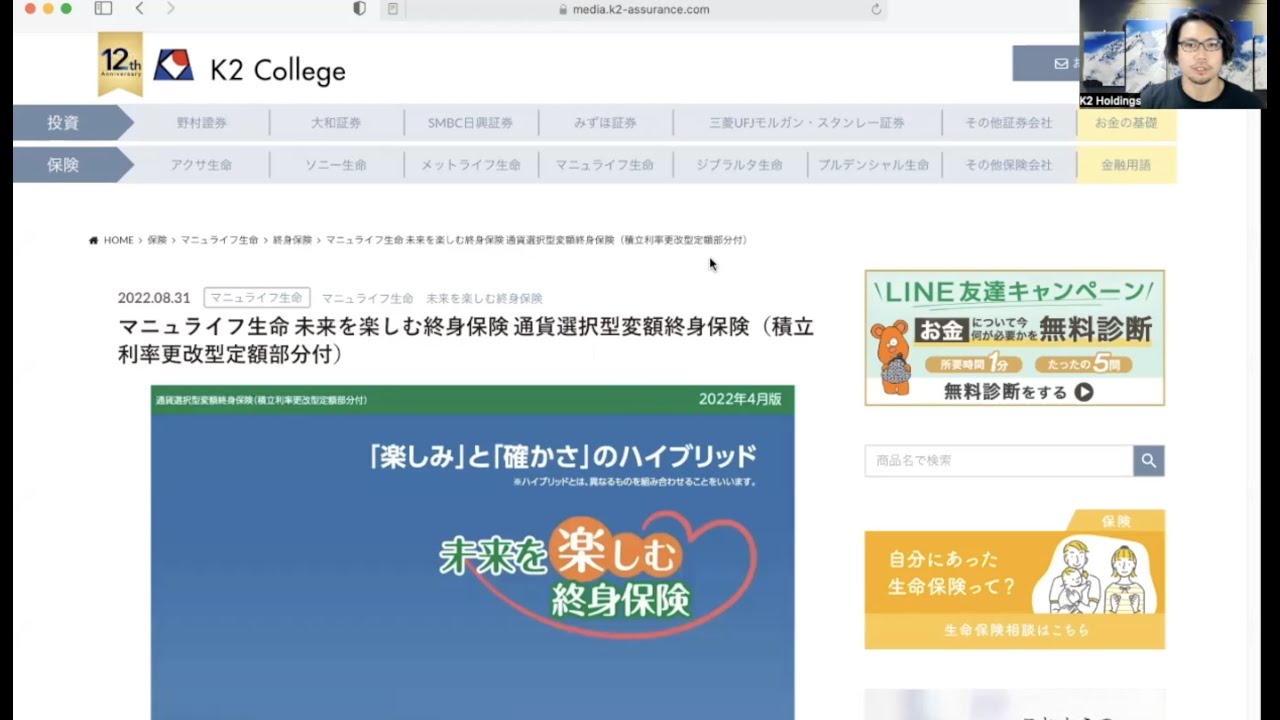Open the LINE友達キャンペーン banner
The width and height of the screenshot is (1280, 720).
point(1014,338)
